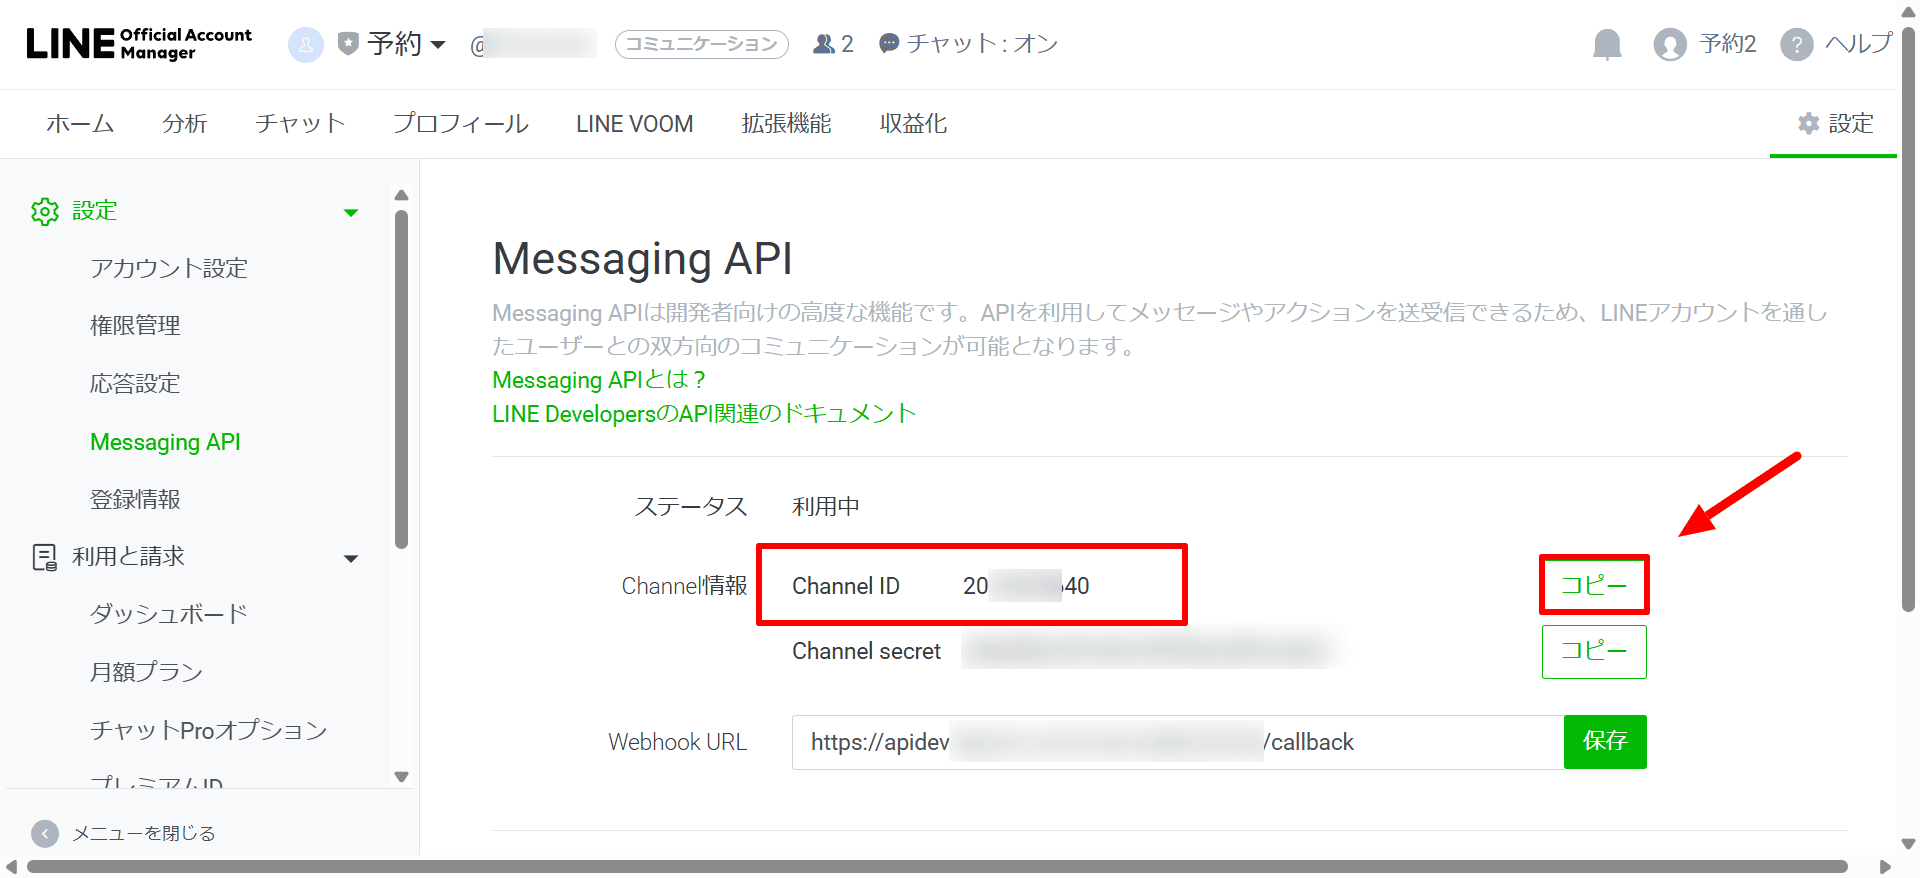Click the horizontal scrollbar left arrow
Screen dimensions: 1920x878
(x=12, y=867)
